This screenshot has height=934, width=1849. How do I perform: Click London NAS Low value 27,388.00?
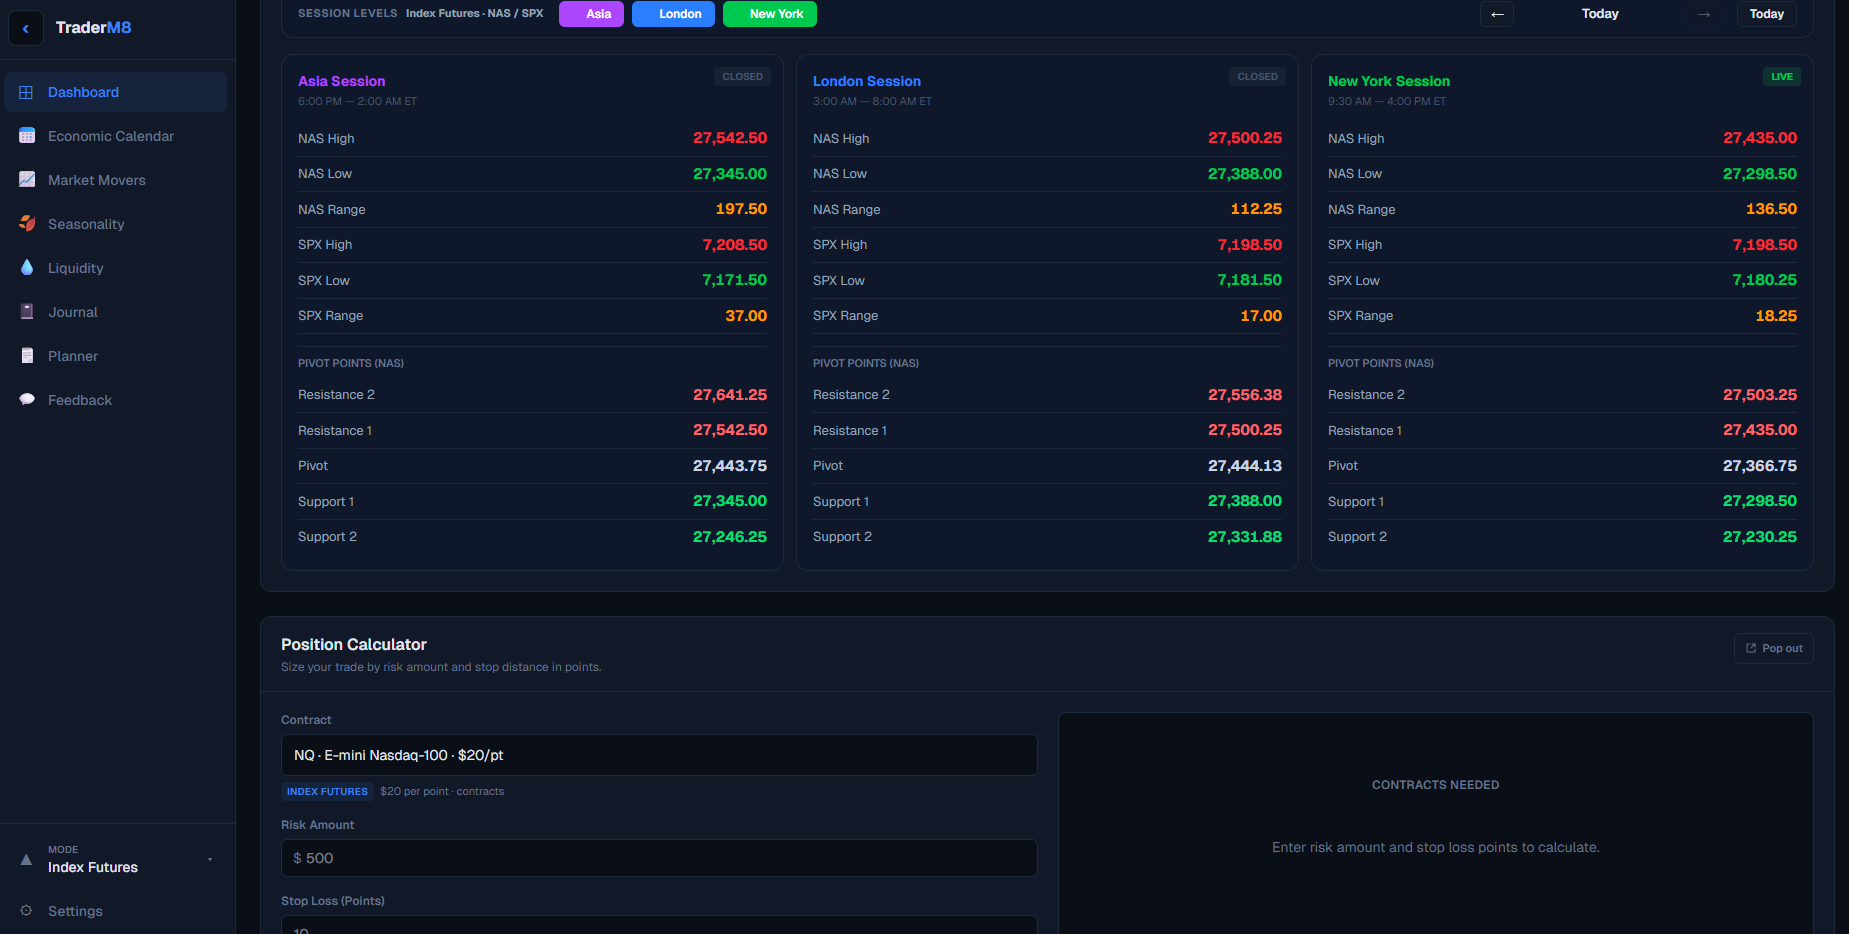pyautogui.click(x=1245, y=174)
